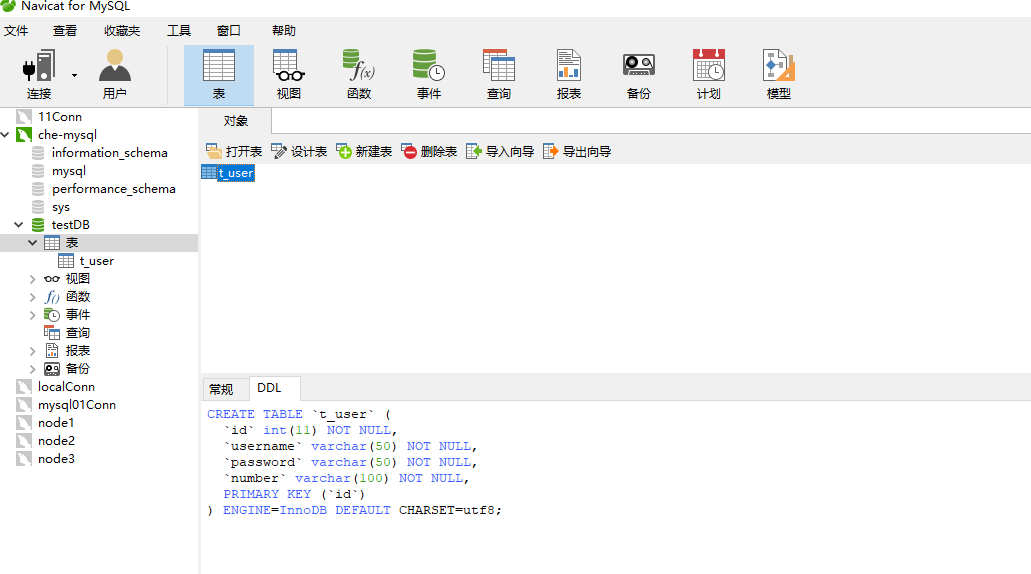Open the 文件 menu

(x=16, y=31)
